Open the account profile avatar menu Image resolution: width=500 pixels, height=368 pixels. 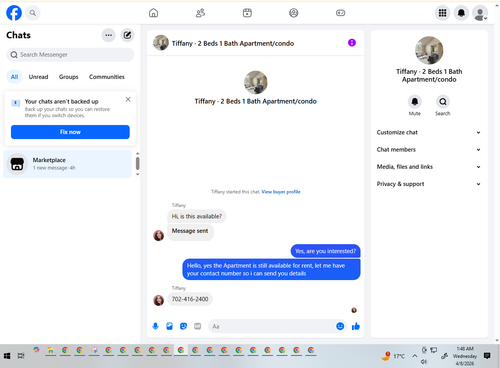coord(480,13)
